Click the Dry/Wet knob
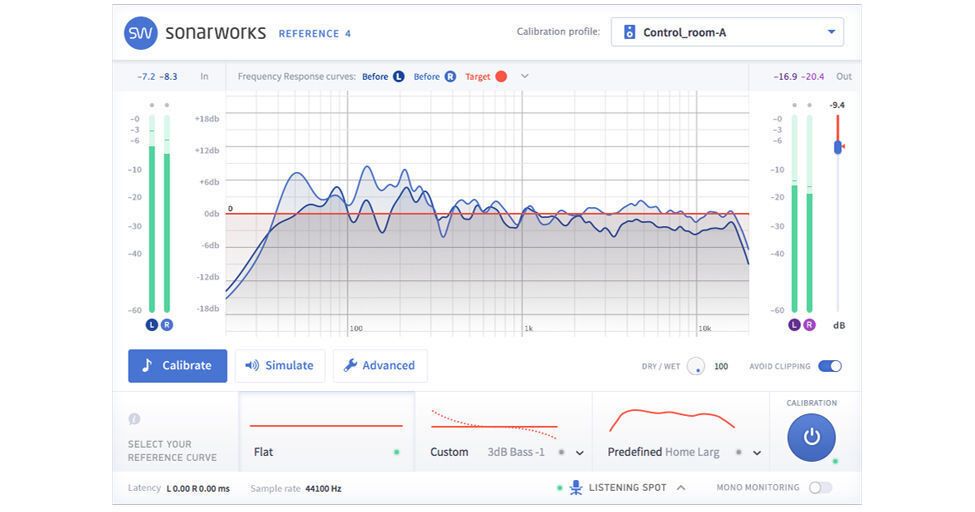The image size is (975, 512). 696,366
